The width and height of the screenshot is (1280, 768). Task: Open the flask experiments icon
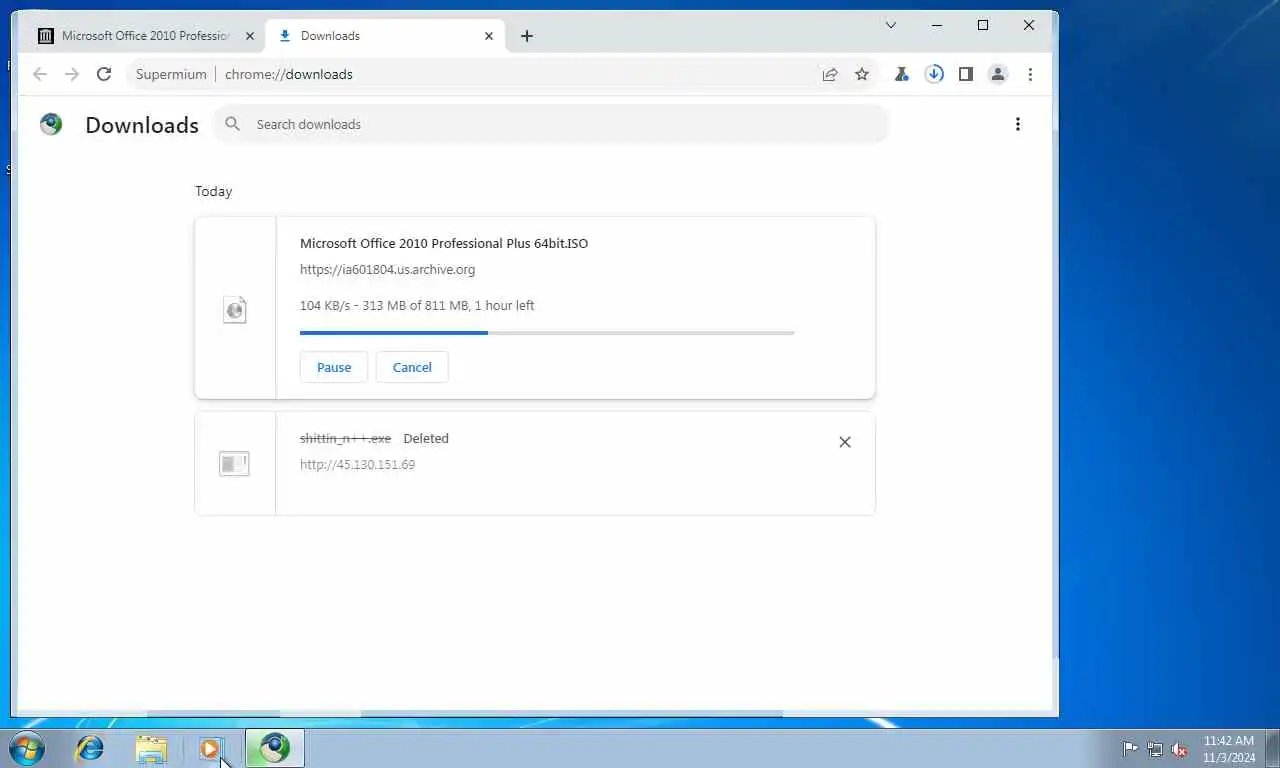(x=902, y=74)
